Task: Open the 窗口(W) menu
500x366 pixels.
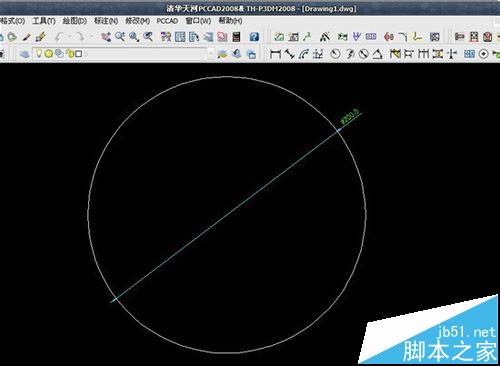Action: pyautogui.click(x=198, y=21)
